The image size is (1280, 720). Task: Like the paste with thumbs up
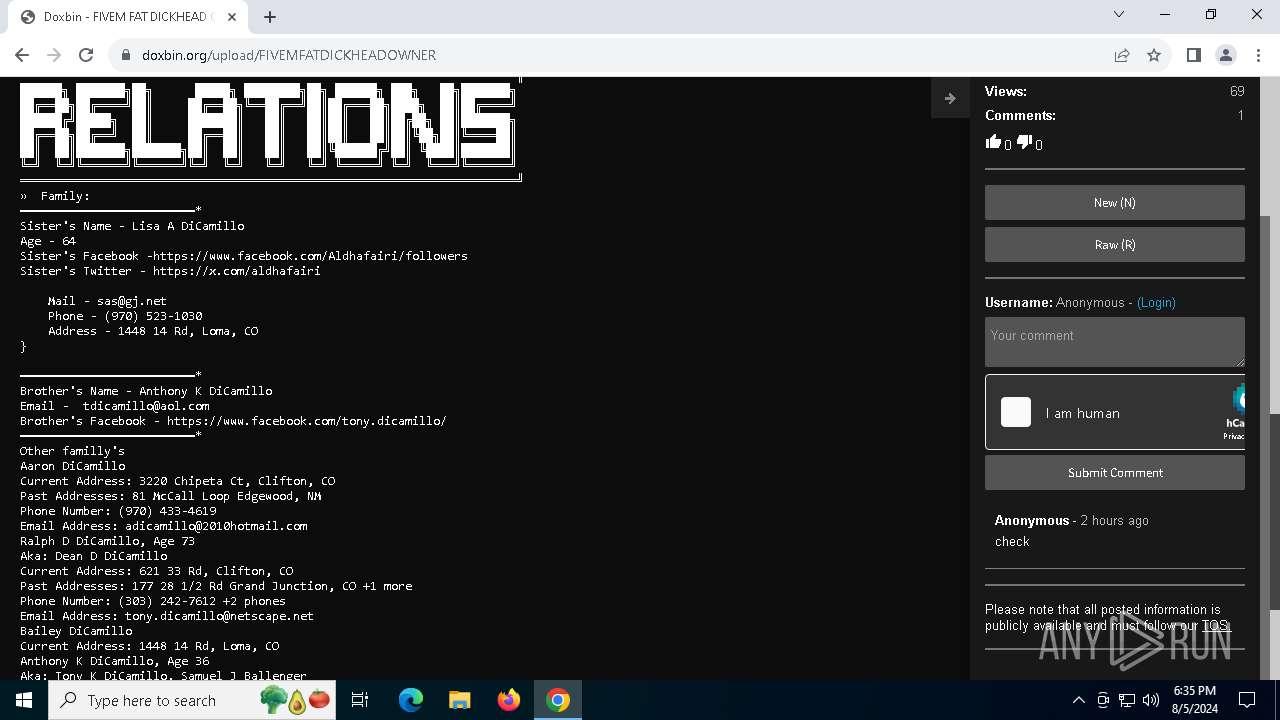pyautogui.click(x=993, y=142)
